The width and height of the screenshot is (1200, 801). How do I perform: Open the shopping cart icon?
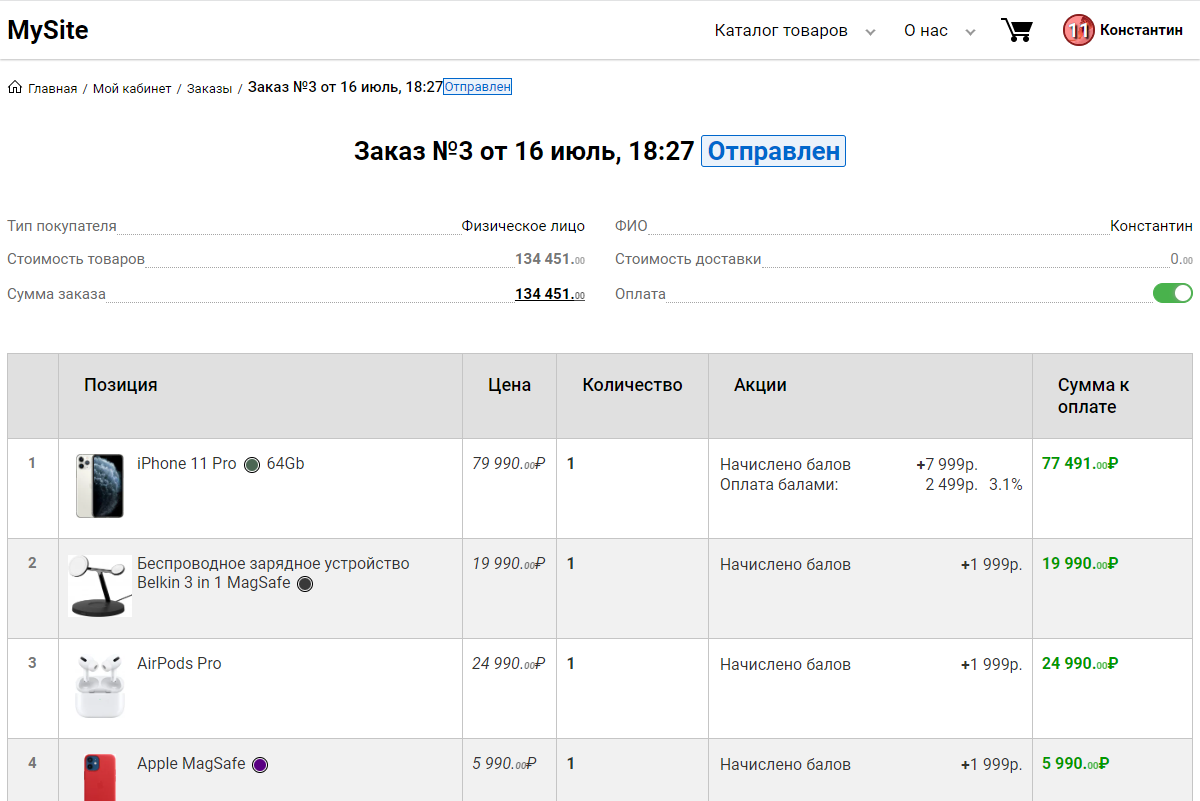(x=1017, y=30)
